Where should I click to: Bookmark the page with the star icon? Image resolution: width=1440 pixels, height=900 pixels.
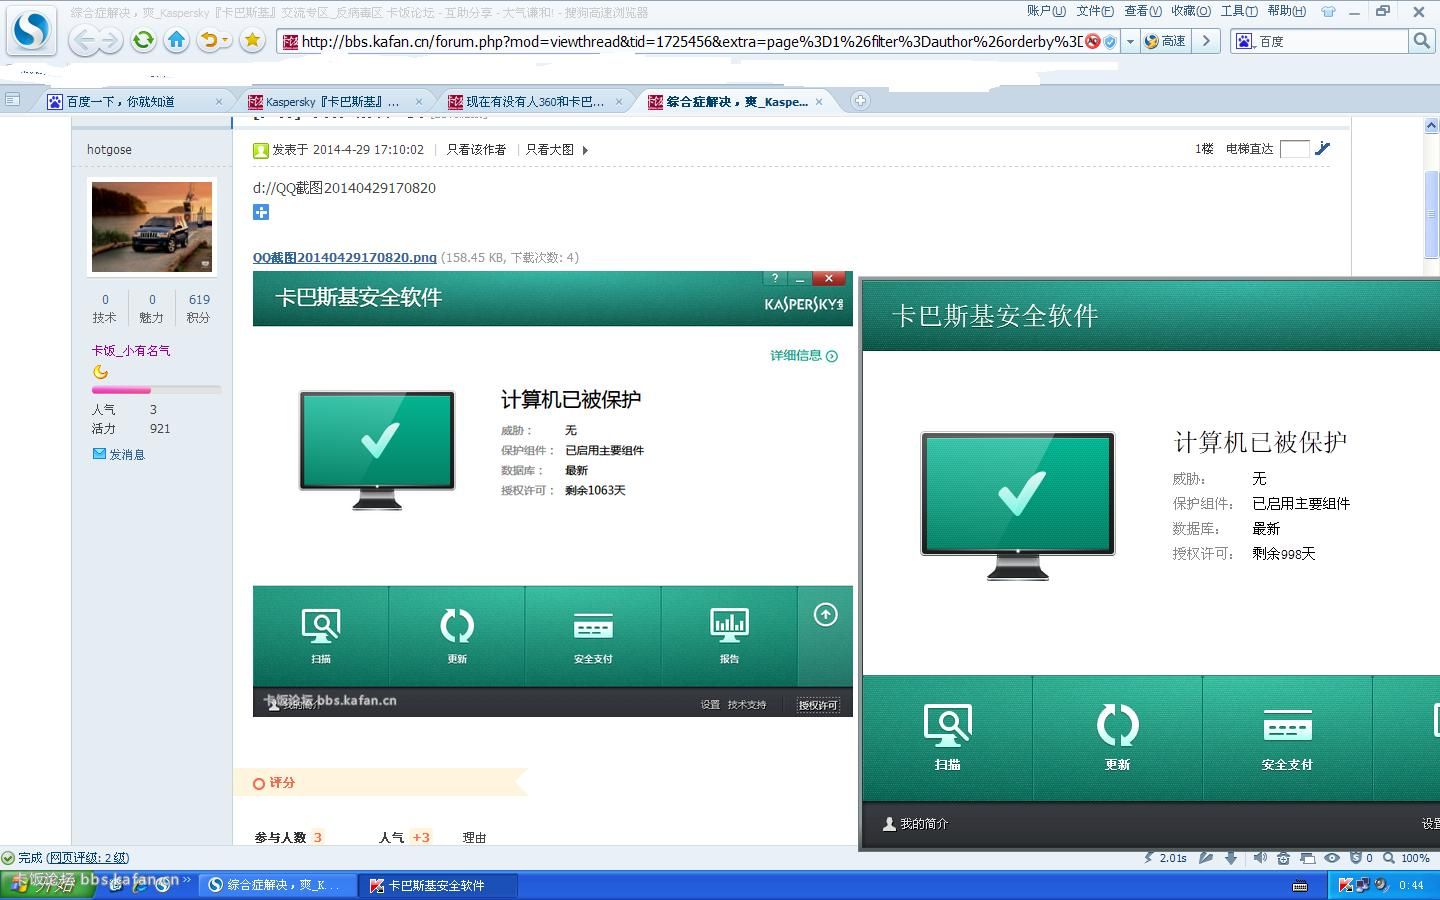tap(252, 40)
